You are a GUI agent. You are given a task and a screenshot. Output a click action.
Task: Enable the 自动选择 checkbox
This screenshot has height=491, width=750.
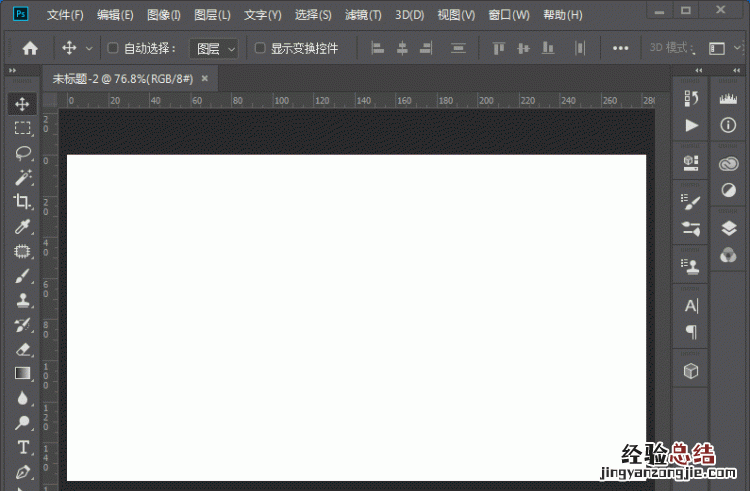pos(113,48)
